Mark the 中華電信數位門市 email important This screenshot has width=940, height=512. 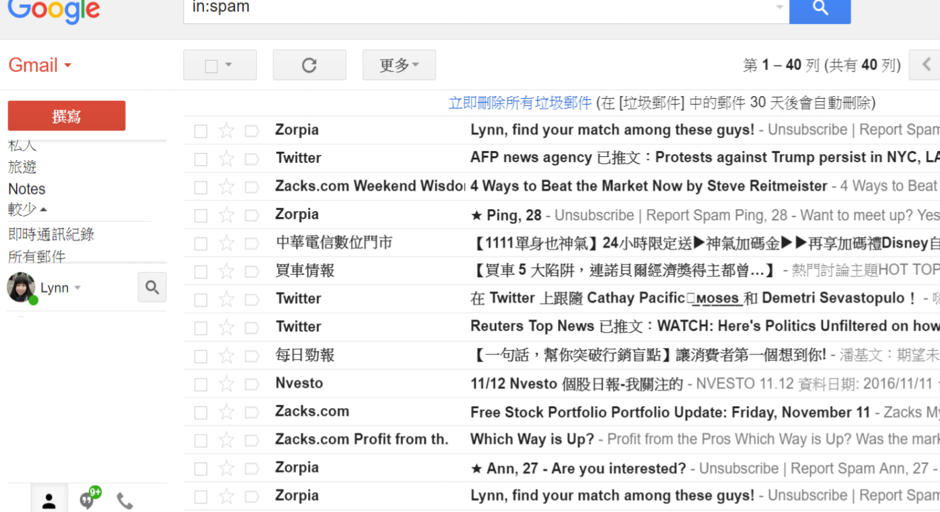point(252,243)
